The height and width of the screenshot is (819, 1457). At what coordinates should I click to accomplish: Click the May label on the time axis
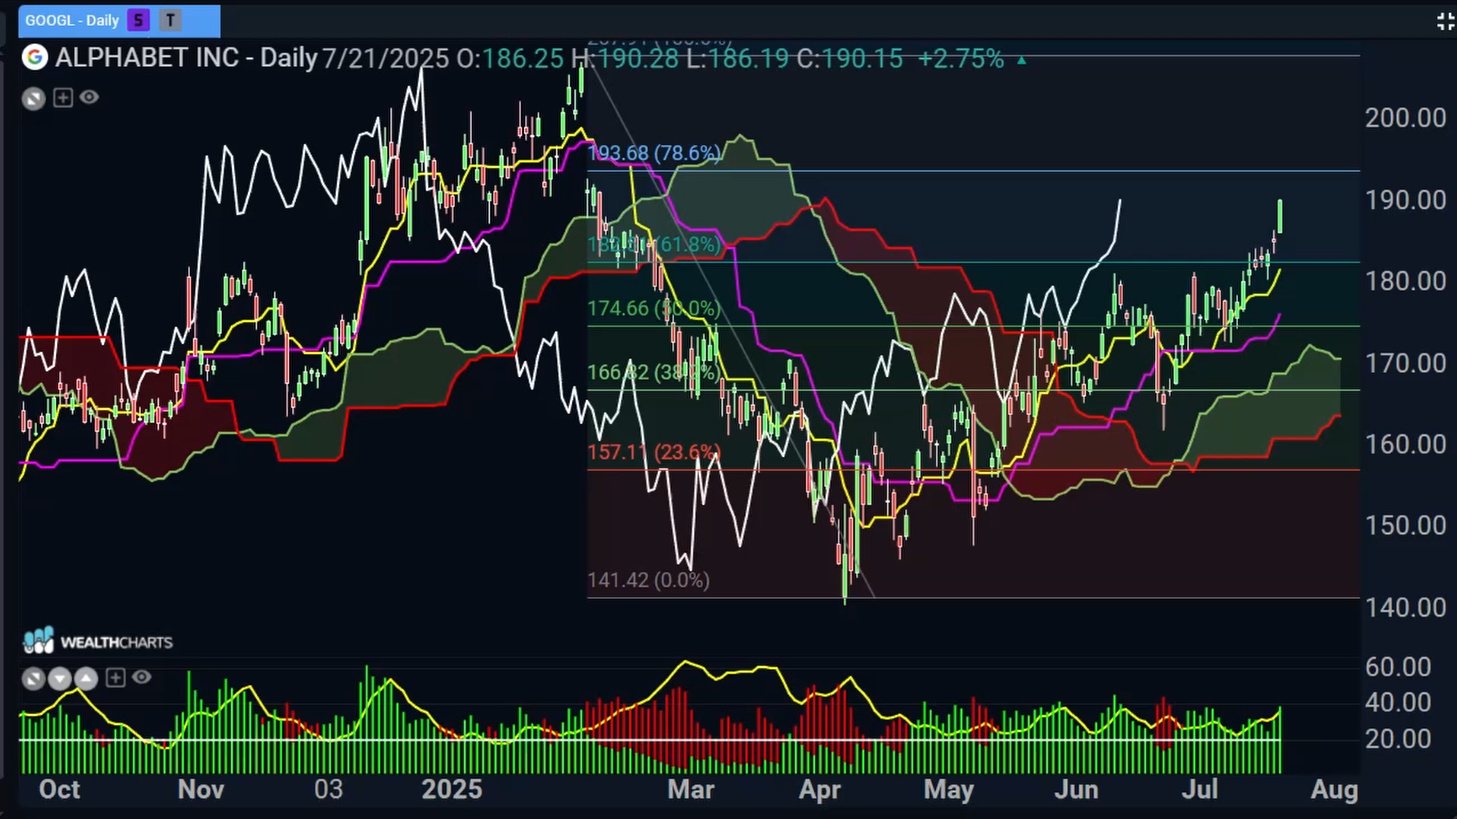coord(949,790)
